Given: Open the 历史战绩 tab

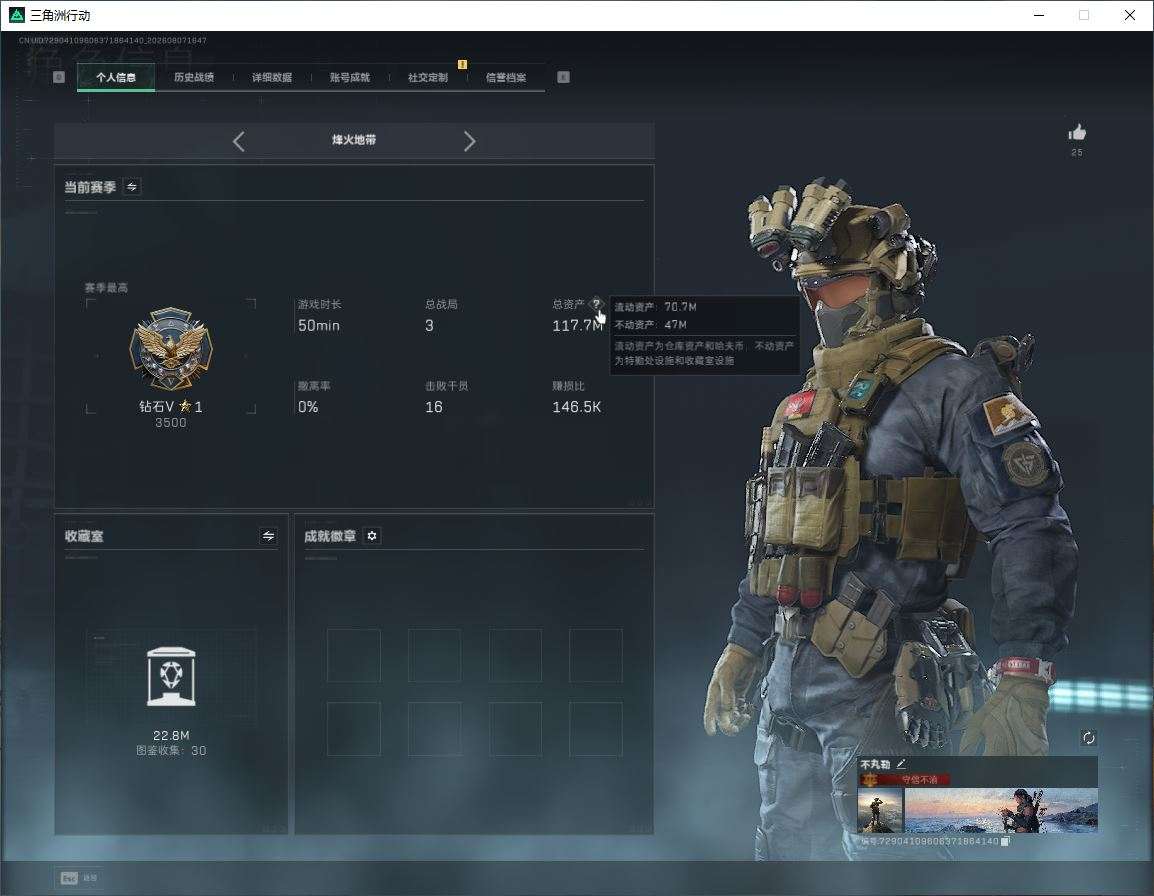Looking at the screenshot, I should 194,77.
